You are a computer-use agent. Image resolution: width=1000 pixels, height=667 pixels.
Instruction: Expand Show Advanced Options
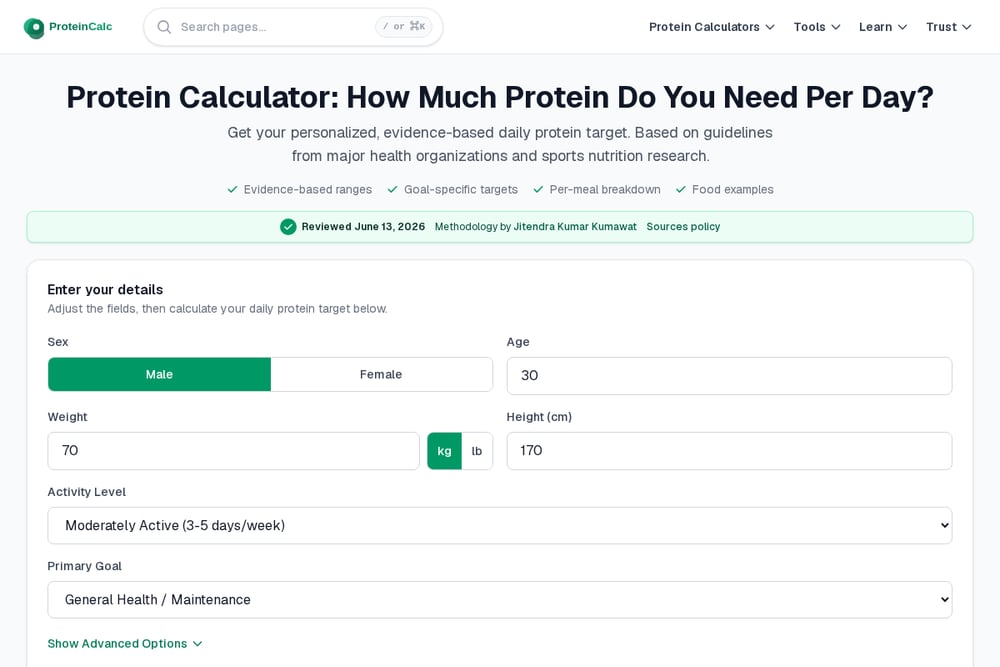pyautogui.click(x=125, y=643)
